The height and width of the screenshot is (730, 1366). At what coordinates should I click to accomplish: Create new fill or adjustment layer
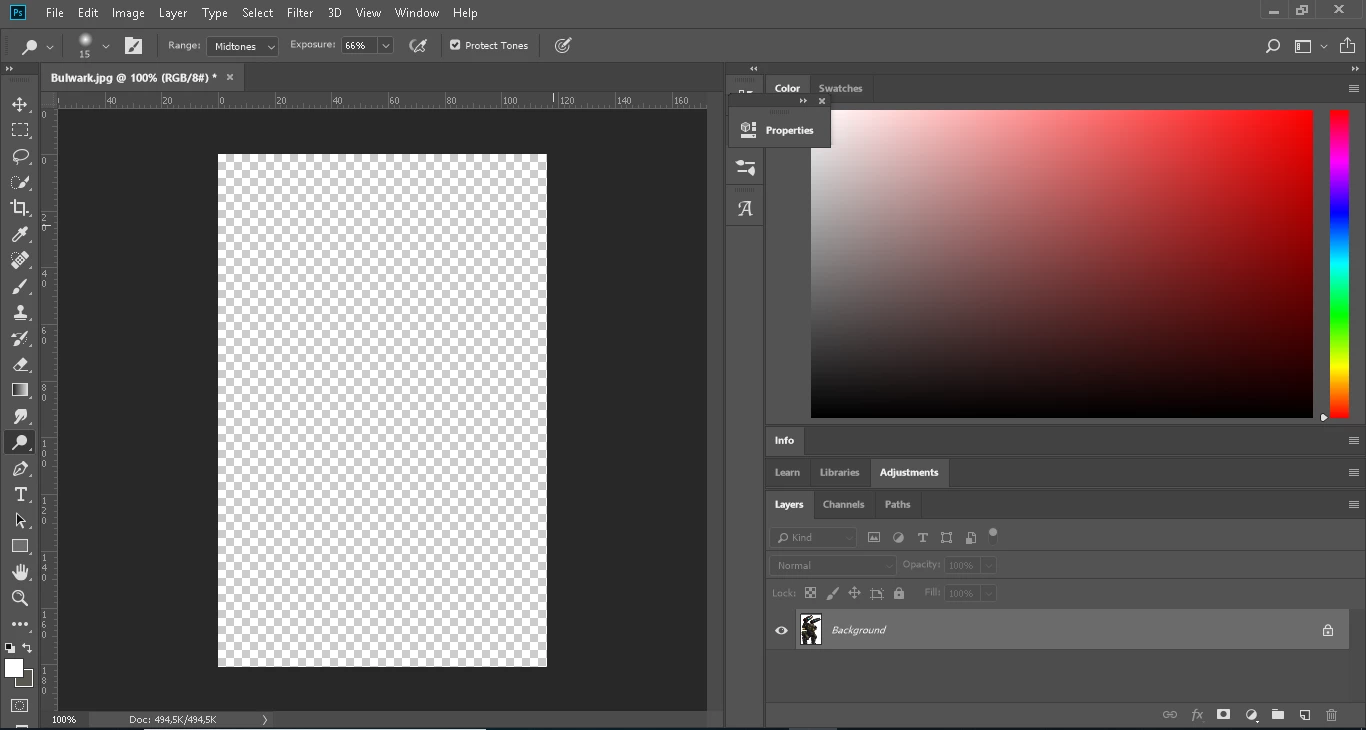pos(1251,715)
